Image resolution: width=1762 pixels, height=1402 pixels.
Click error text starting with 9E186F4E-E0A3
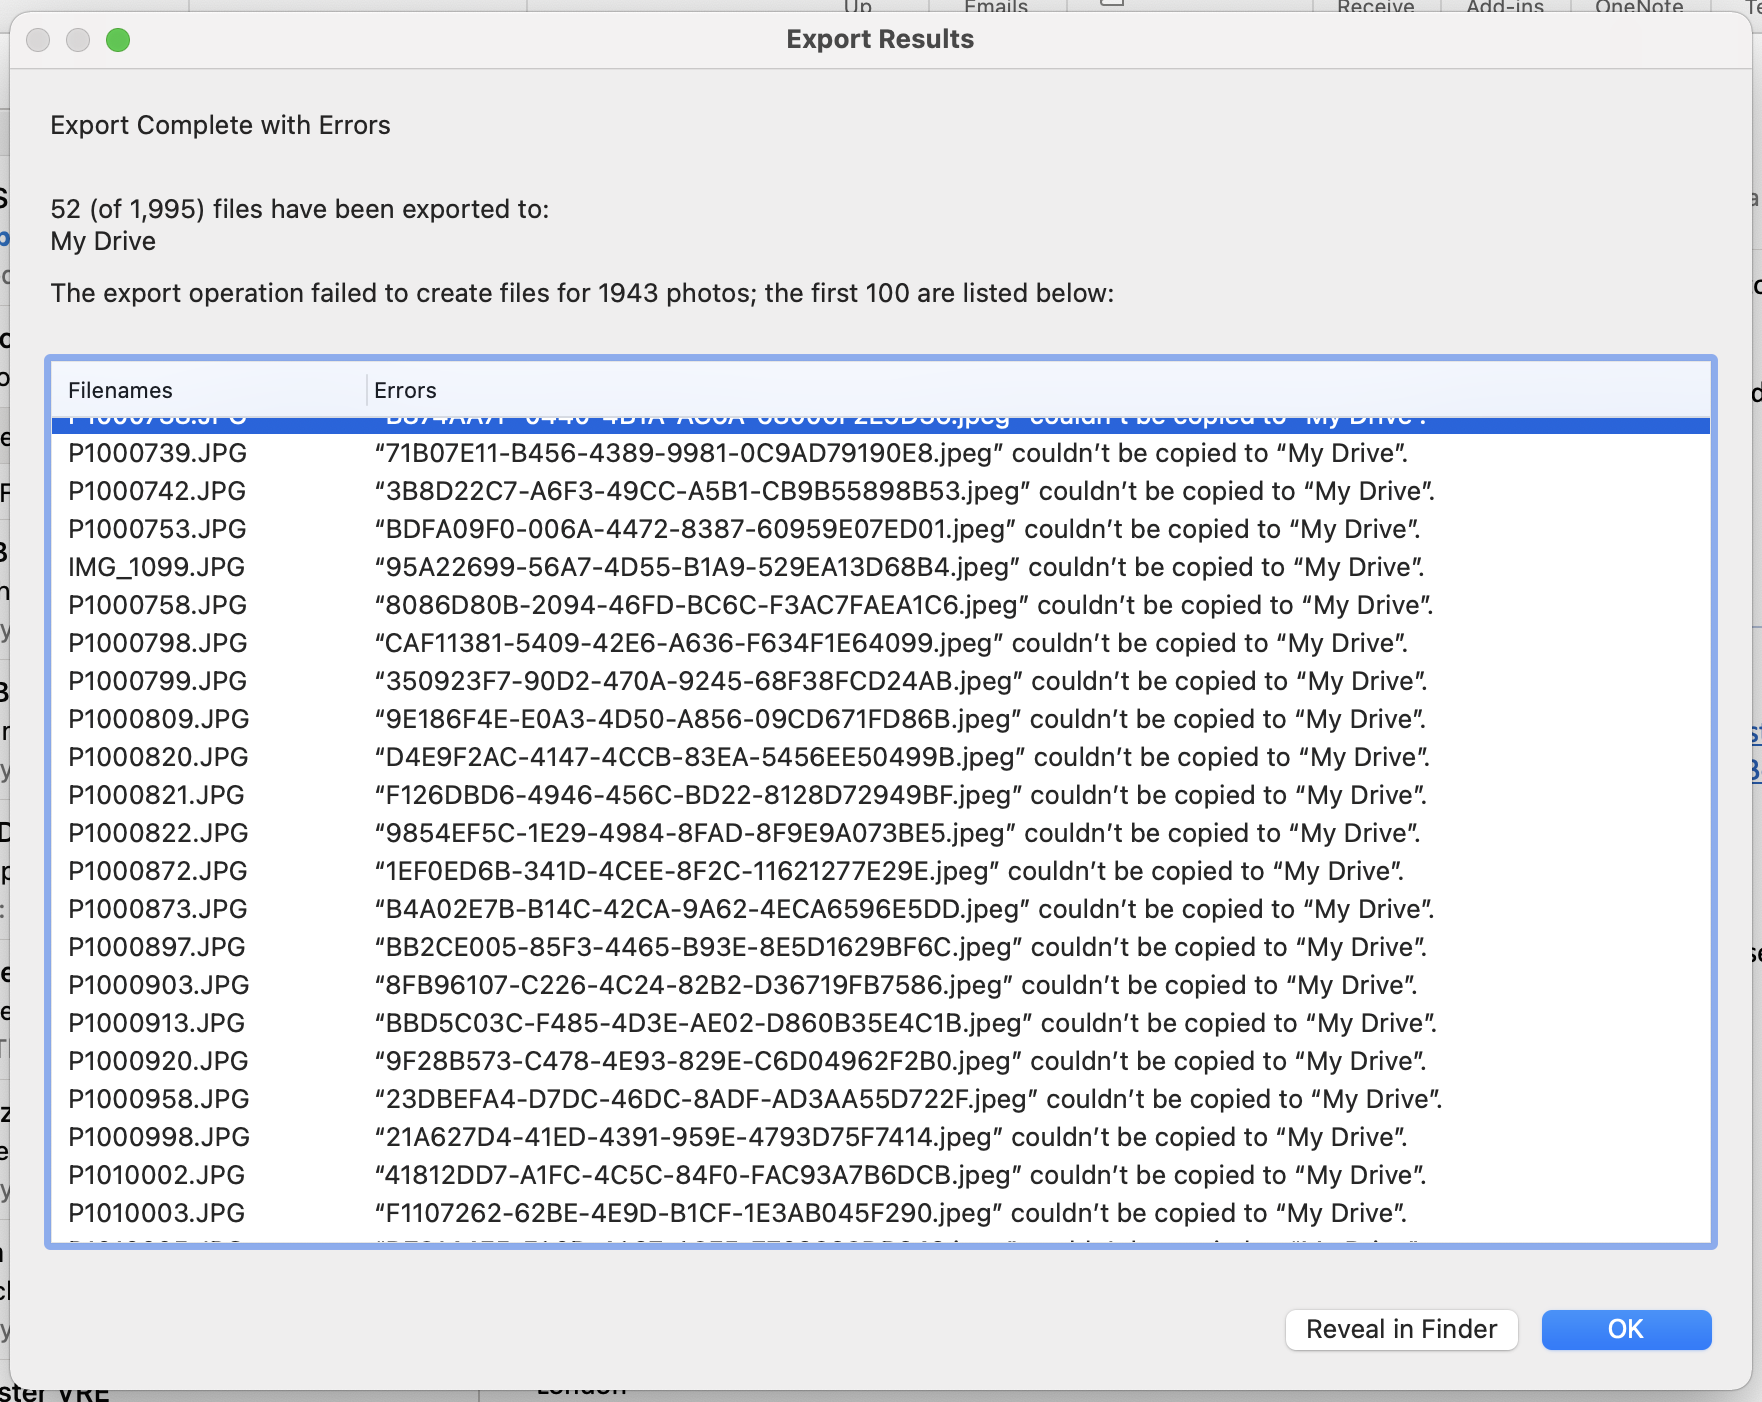pos(900,719)
